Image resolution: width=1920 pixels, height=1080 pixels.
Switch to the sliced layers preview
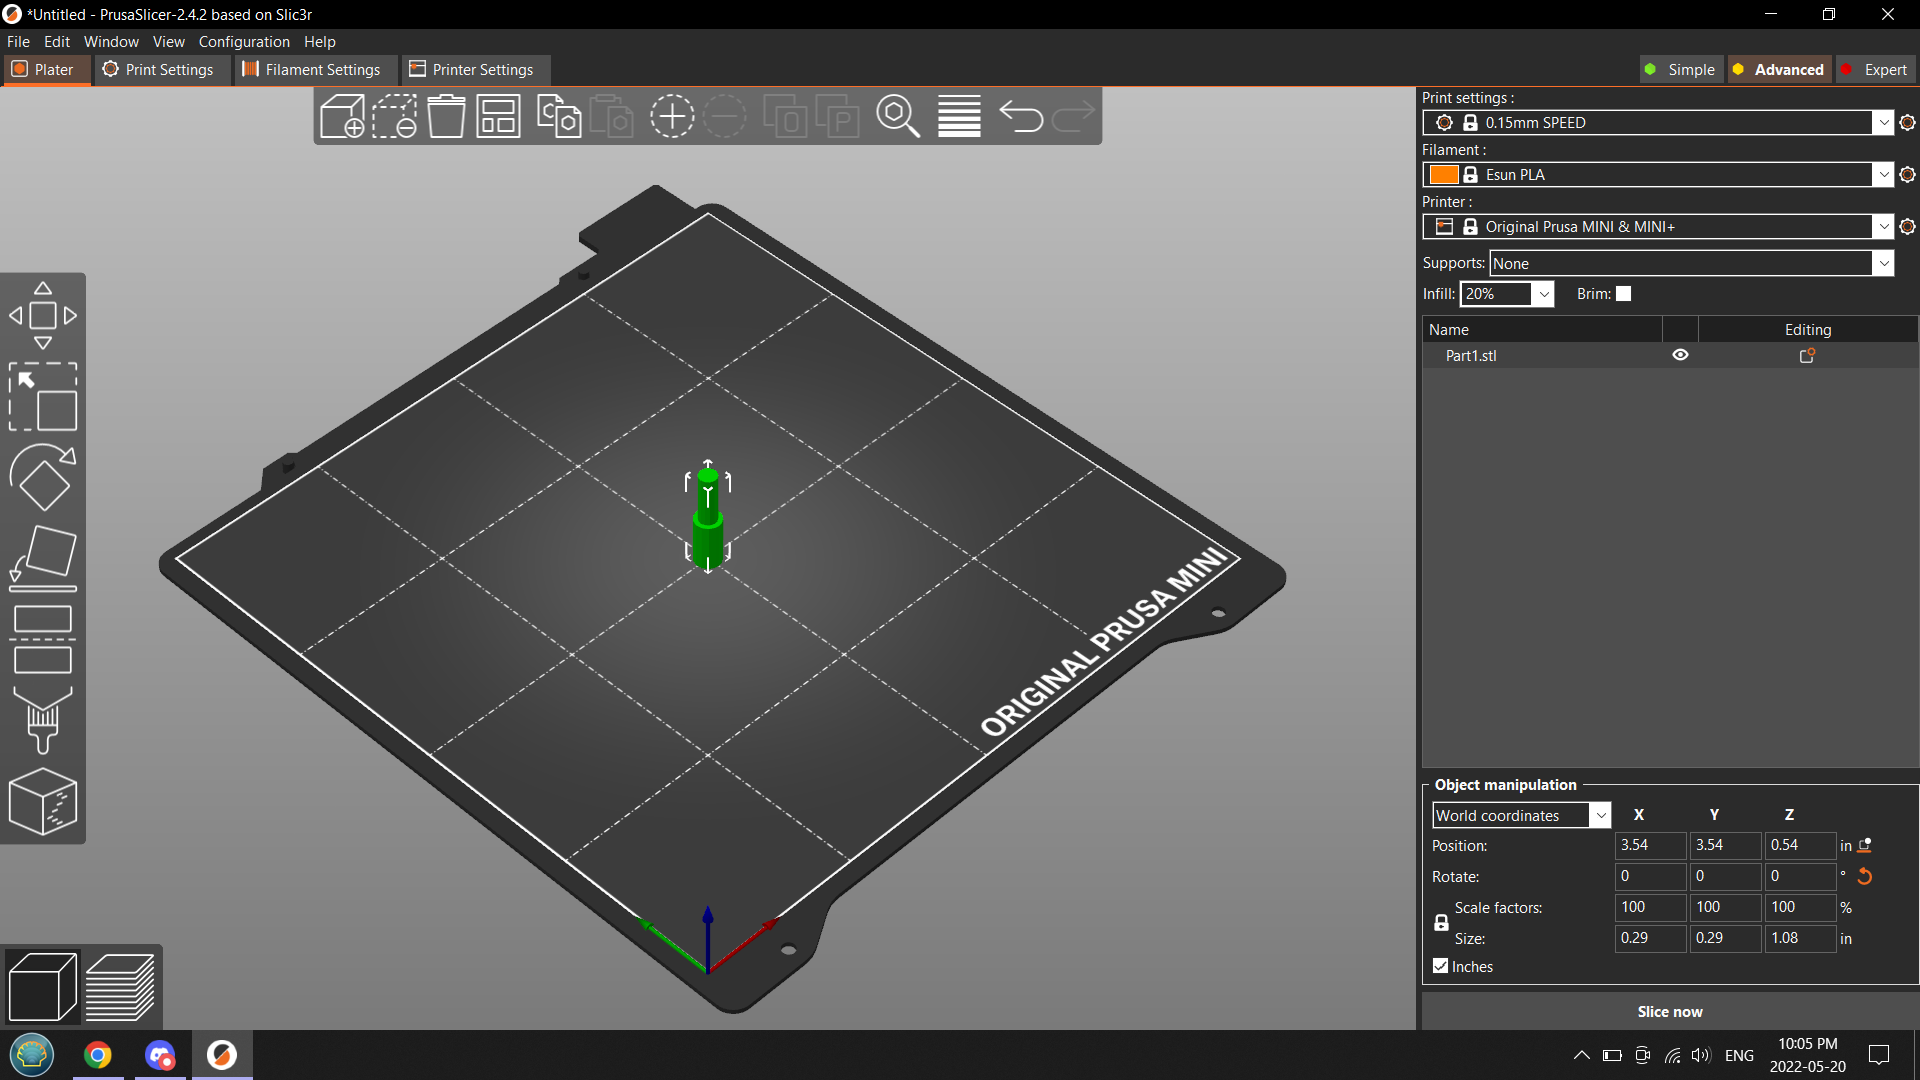click(x=120, y=987)
